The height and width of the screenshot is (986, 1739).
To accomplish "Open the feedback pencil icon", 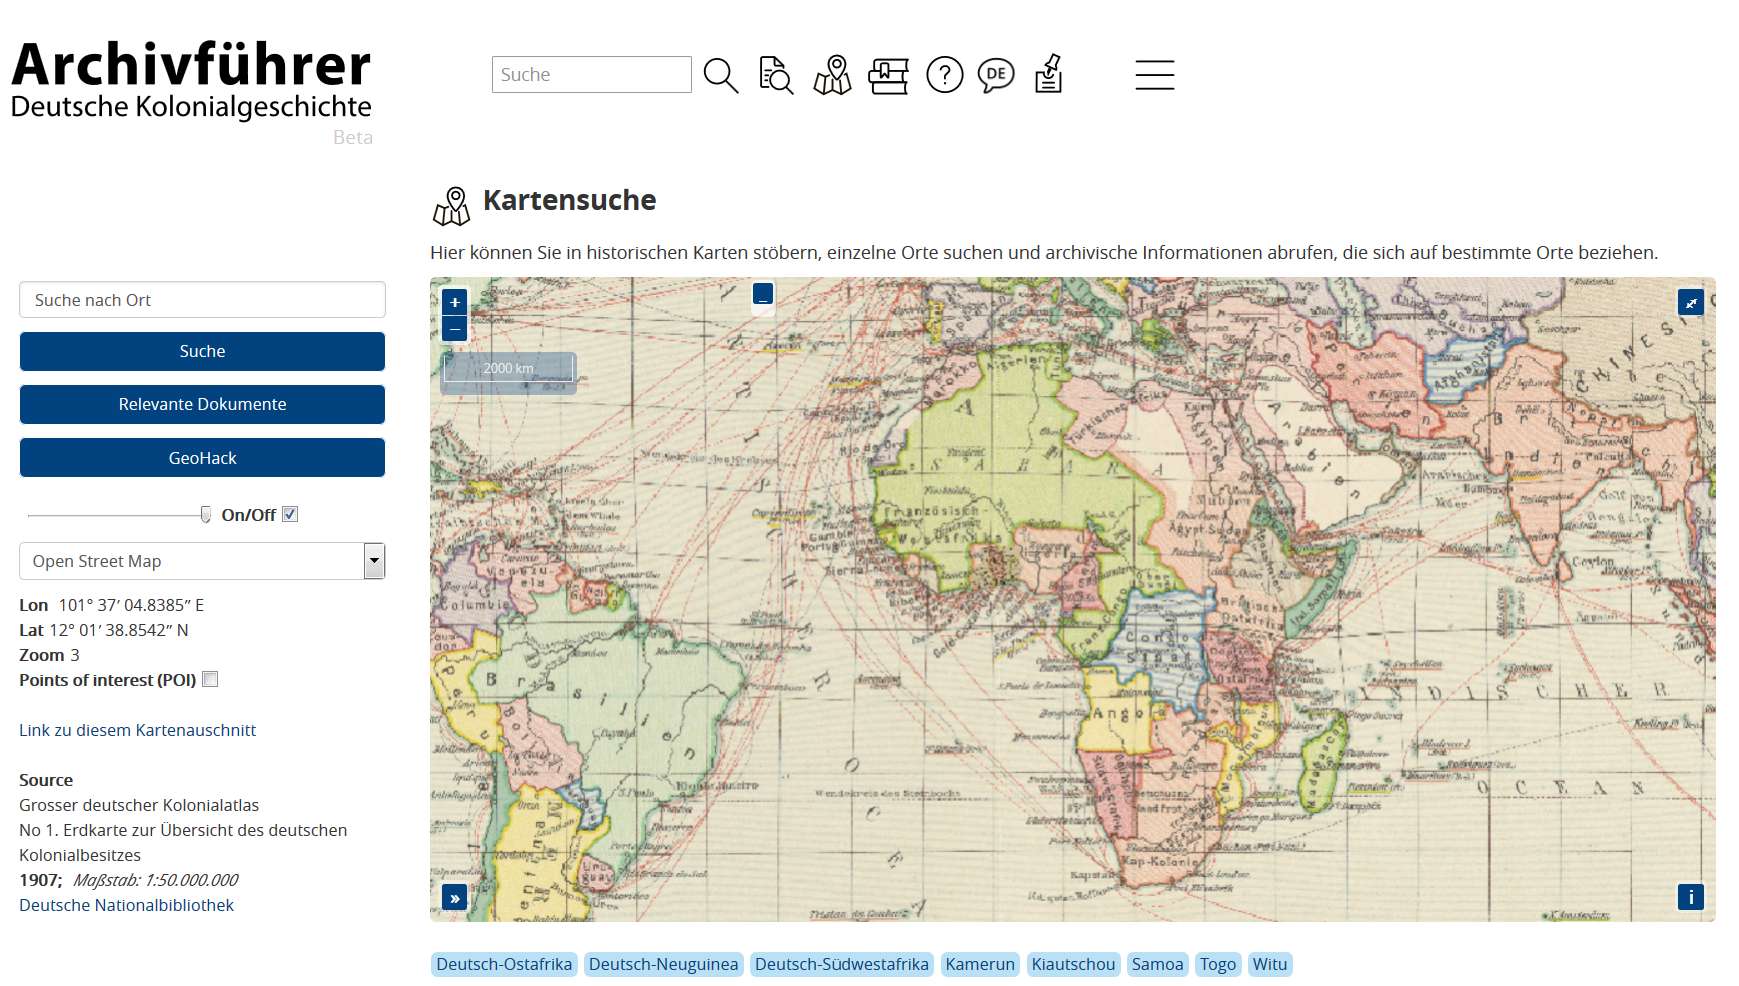I will (x=1048, y=74).
